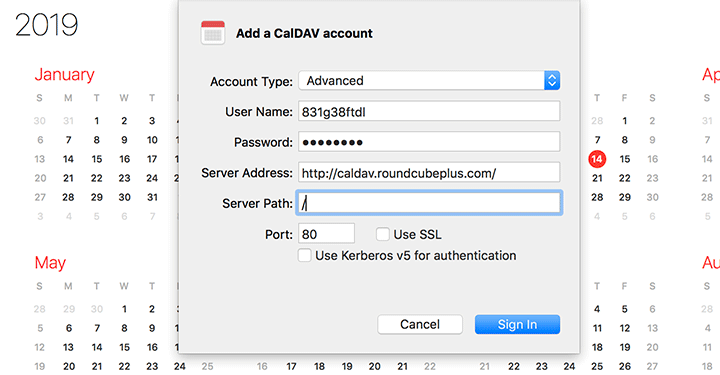Click the calendar icon beside Add a CalDAV account
The height and width of the screenshot is (375, 720).
(213, 33)
